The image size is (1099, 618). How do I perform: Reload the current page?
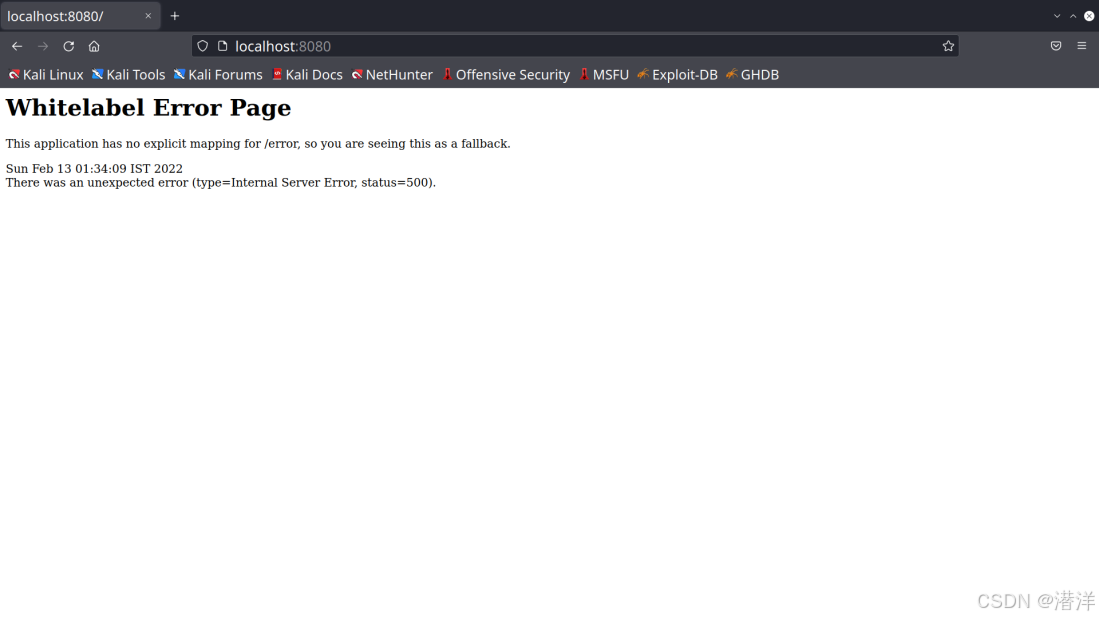pyautogui.click(x=69, y=46)
